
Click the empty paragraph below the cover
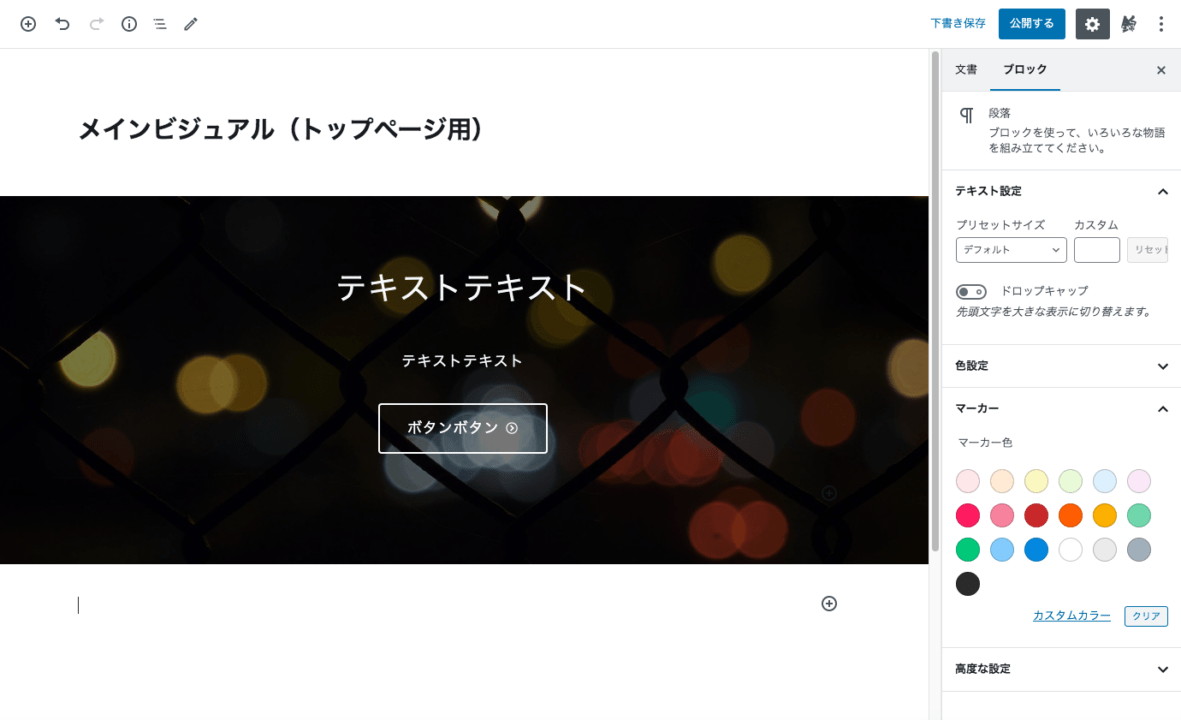coord(444,605)
